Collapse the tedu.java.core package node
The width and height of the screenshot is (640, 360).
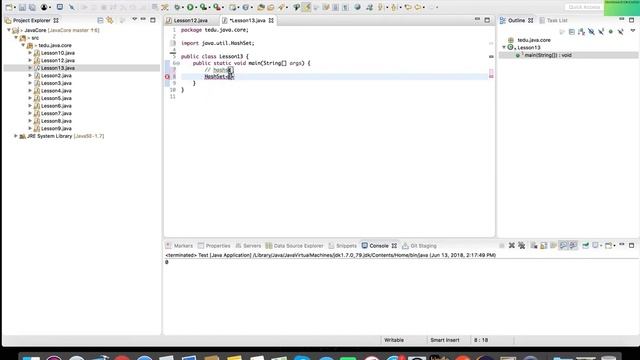pyautogui.click(x=23, y=45)
